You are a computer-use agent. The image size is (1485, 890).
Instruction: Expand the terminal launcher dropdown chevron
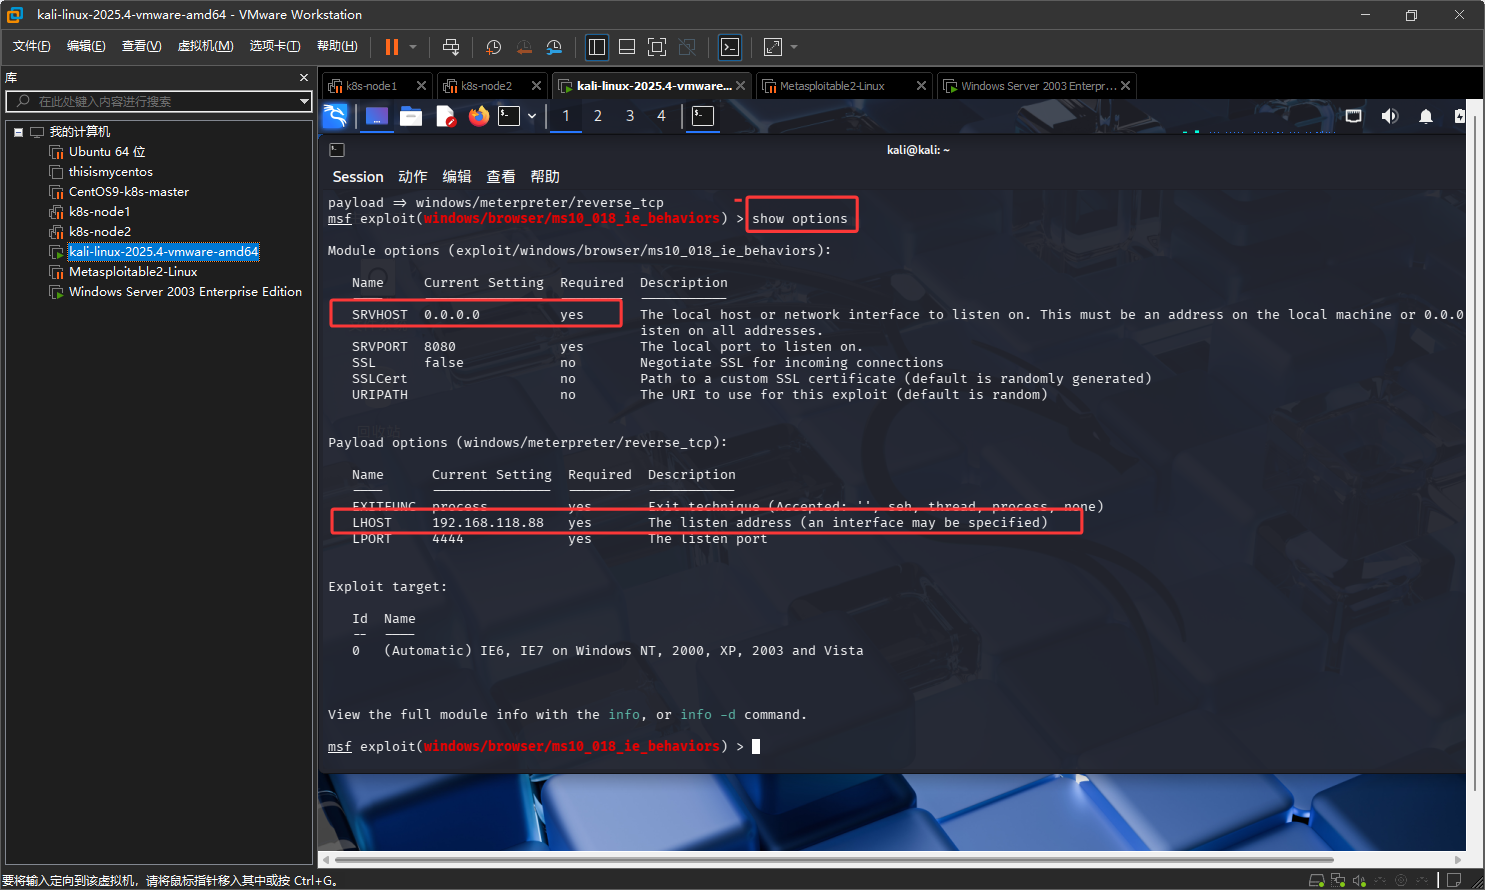(532, 116)
